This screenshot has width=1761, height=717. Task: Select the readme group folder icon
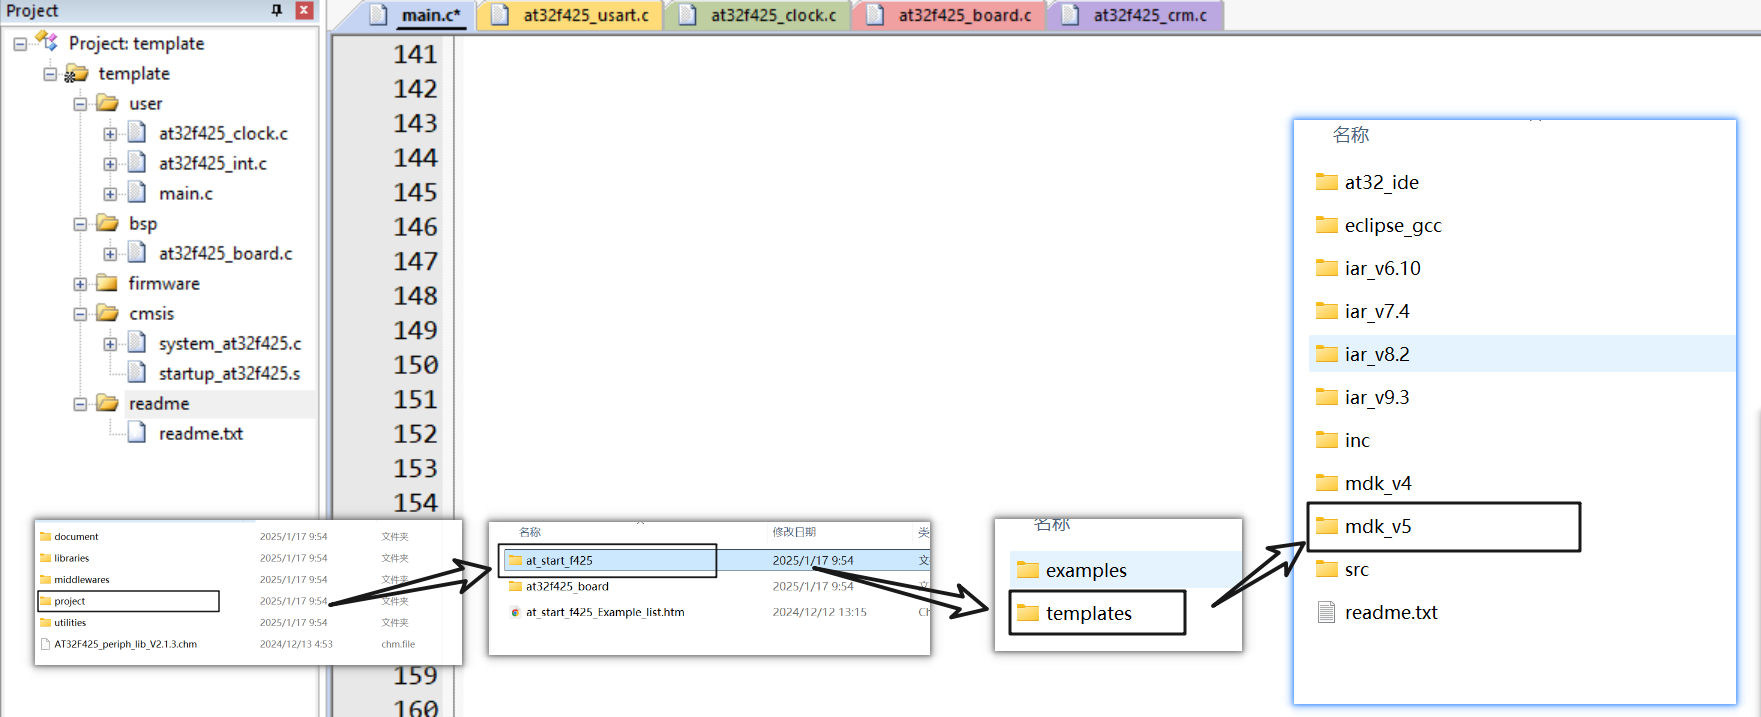[107, 403]
